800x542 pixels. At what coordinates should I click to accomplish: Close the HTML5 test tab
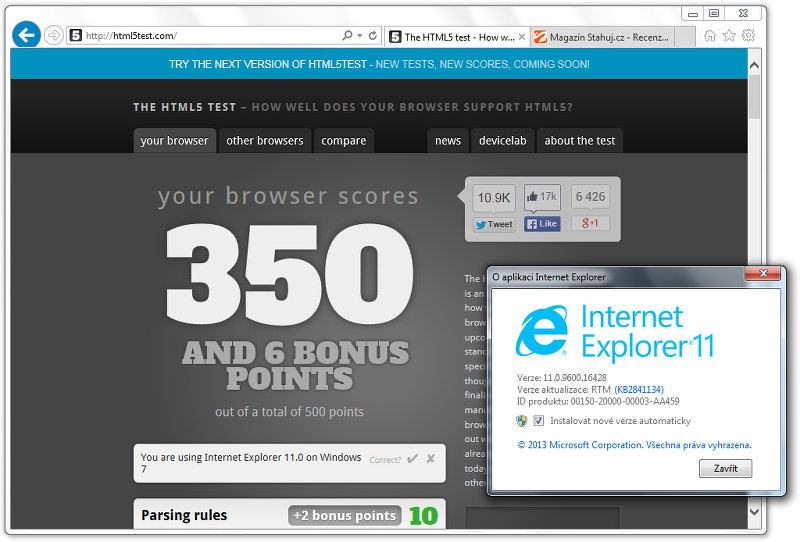click(521, 37)
